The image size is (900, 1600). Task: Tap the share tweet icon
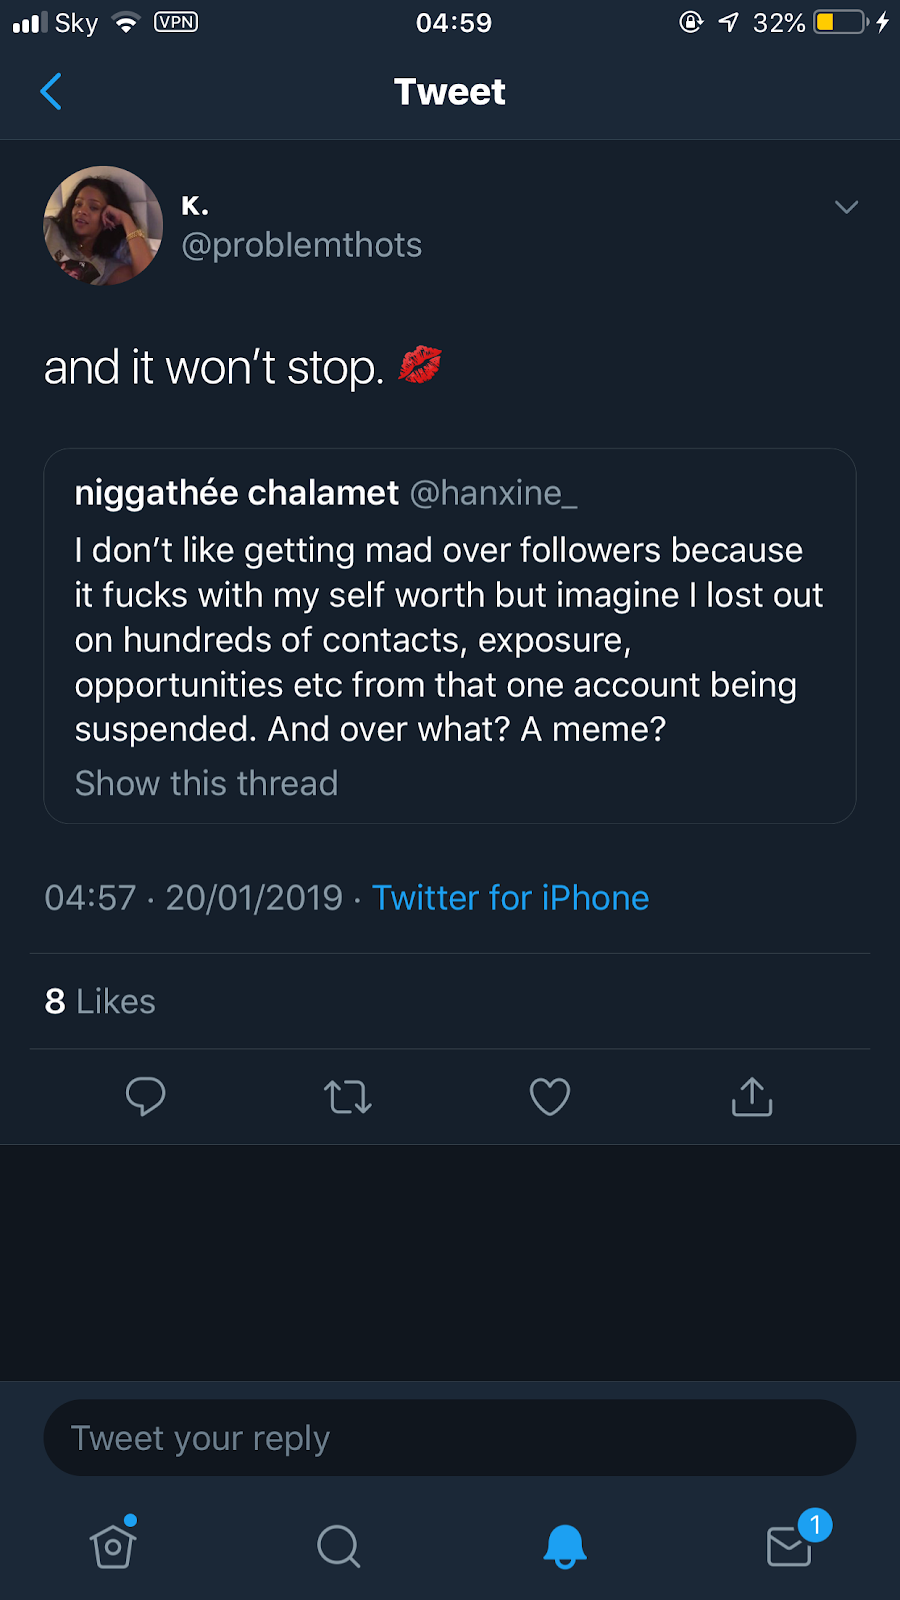pyautogui.click(x=752, y=1097)
